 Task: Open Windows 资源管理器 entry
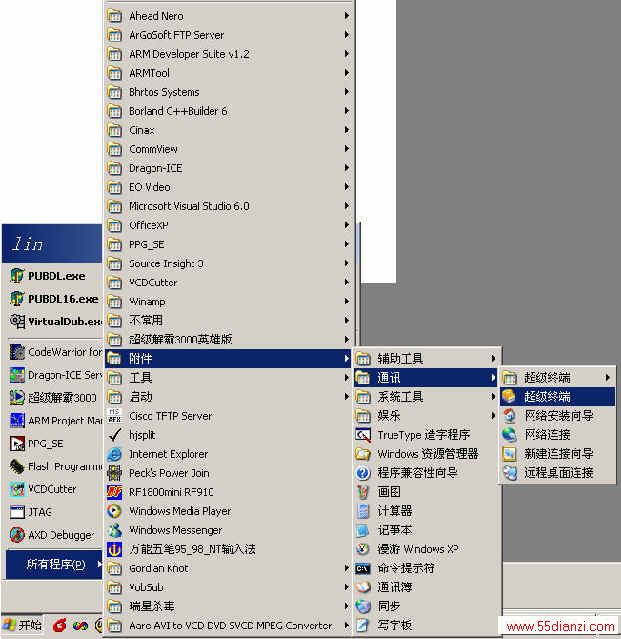tap(425, 454)
